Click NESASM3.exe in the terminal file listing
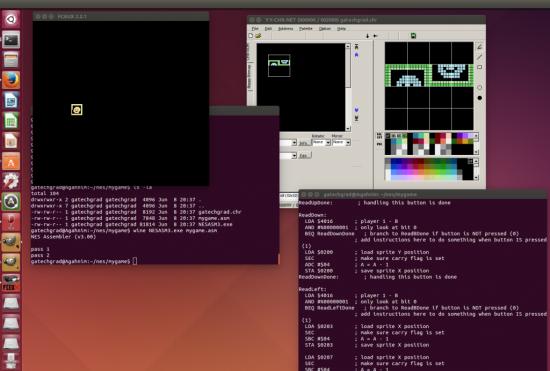550x371 pixels. coord(215,224)
